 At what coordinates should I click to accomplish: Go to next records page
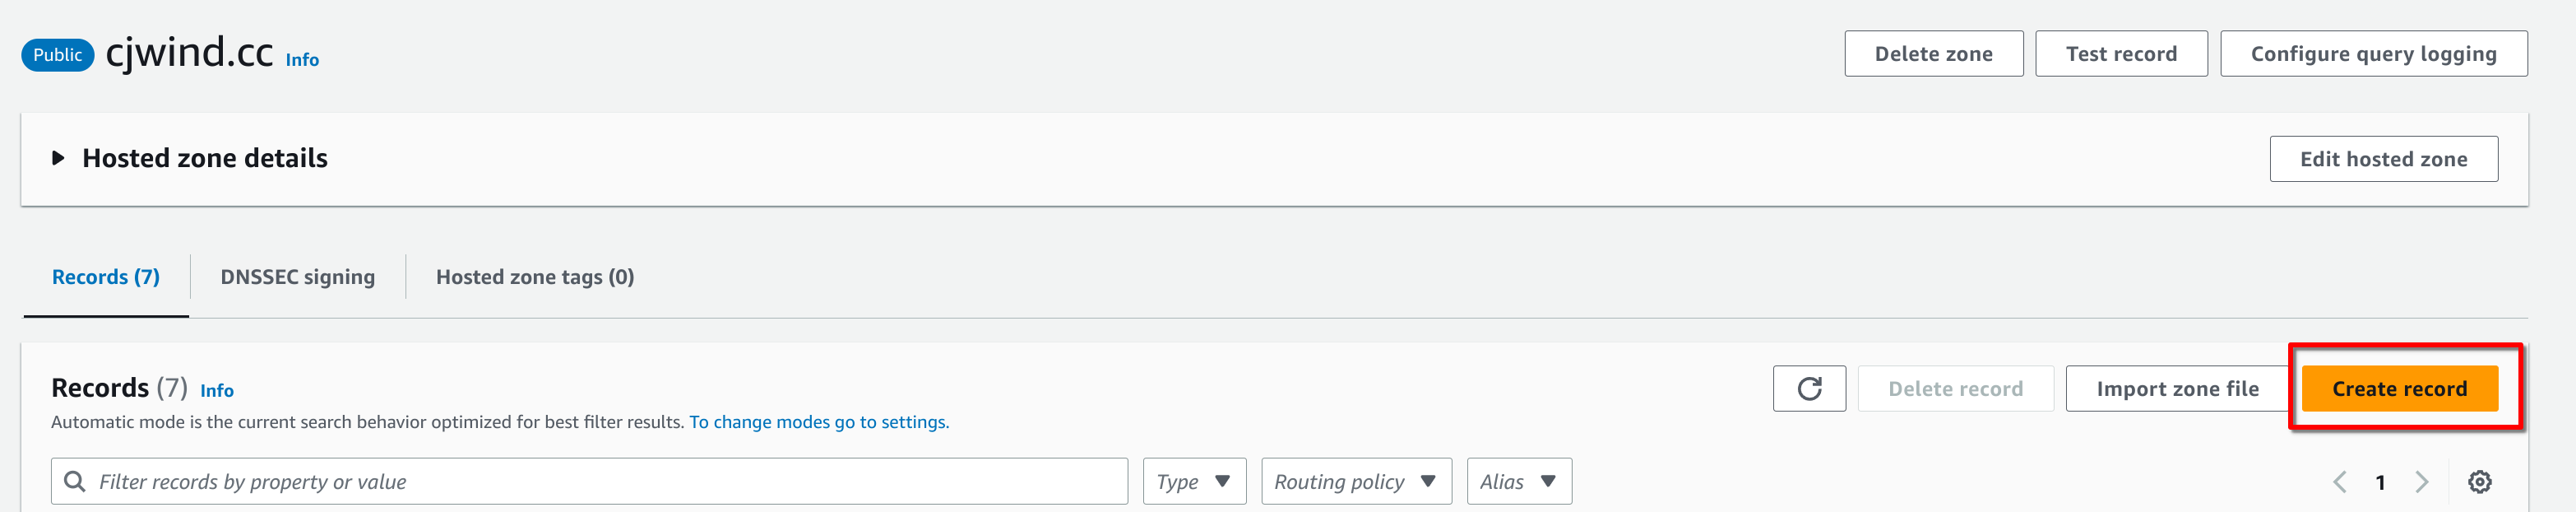[x=2421, y=482]
